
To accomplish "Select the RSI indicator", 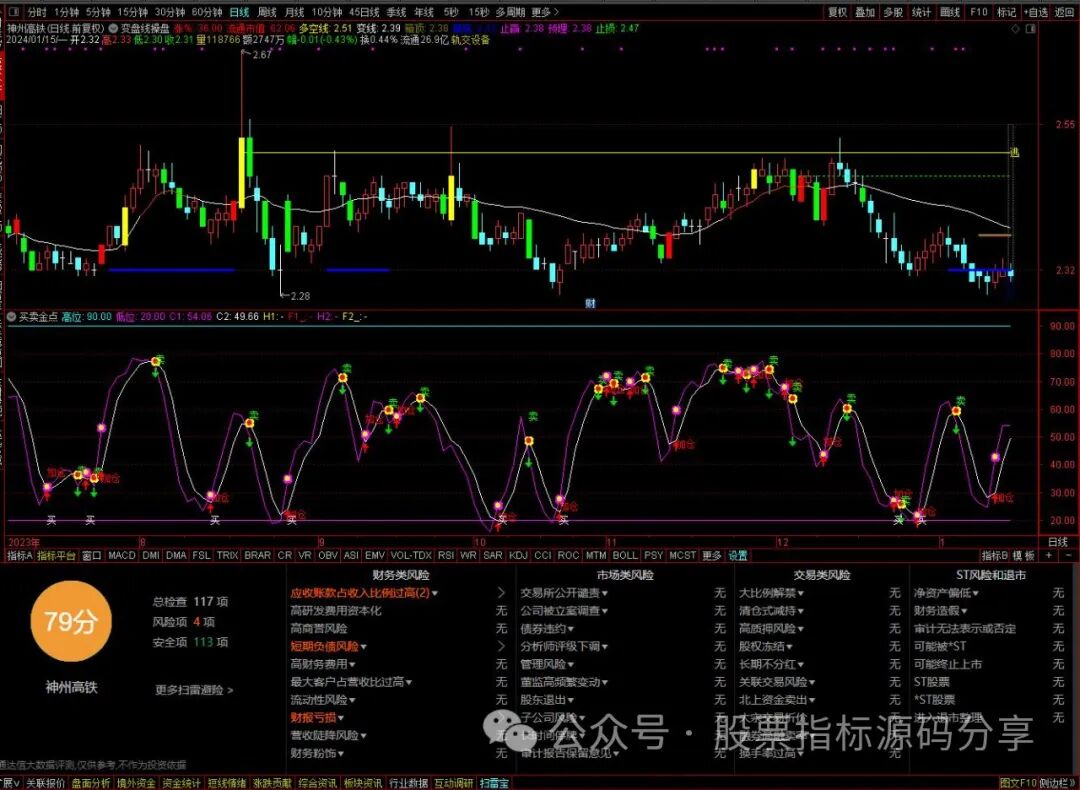I will click(446, 555).
